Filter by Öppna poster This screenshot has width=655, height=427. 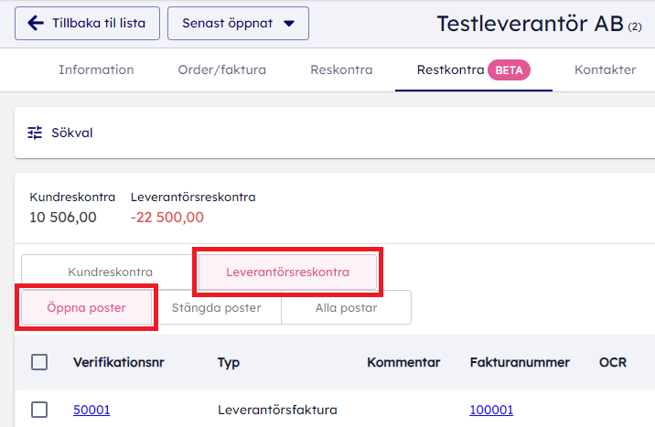[x=86, y=307]
